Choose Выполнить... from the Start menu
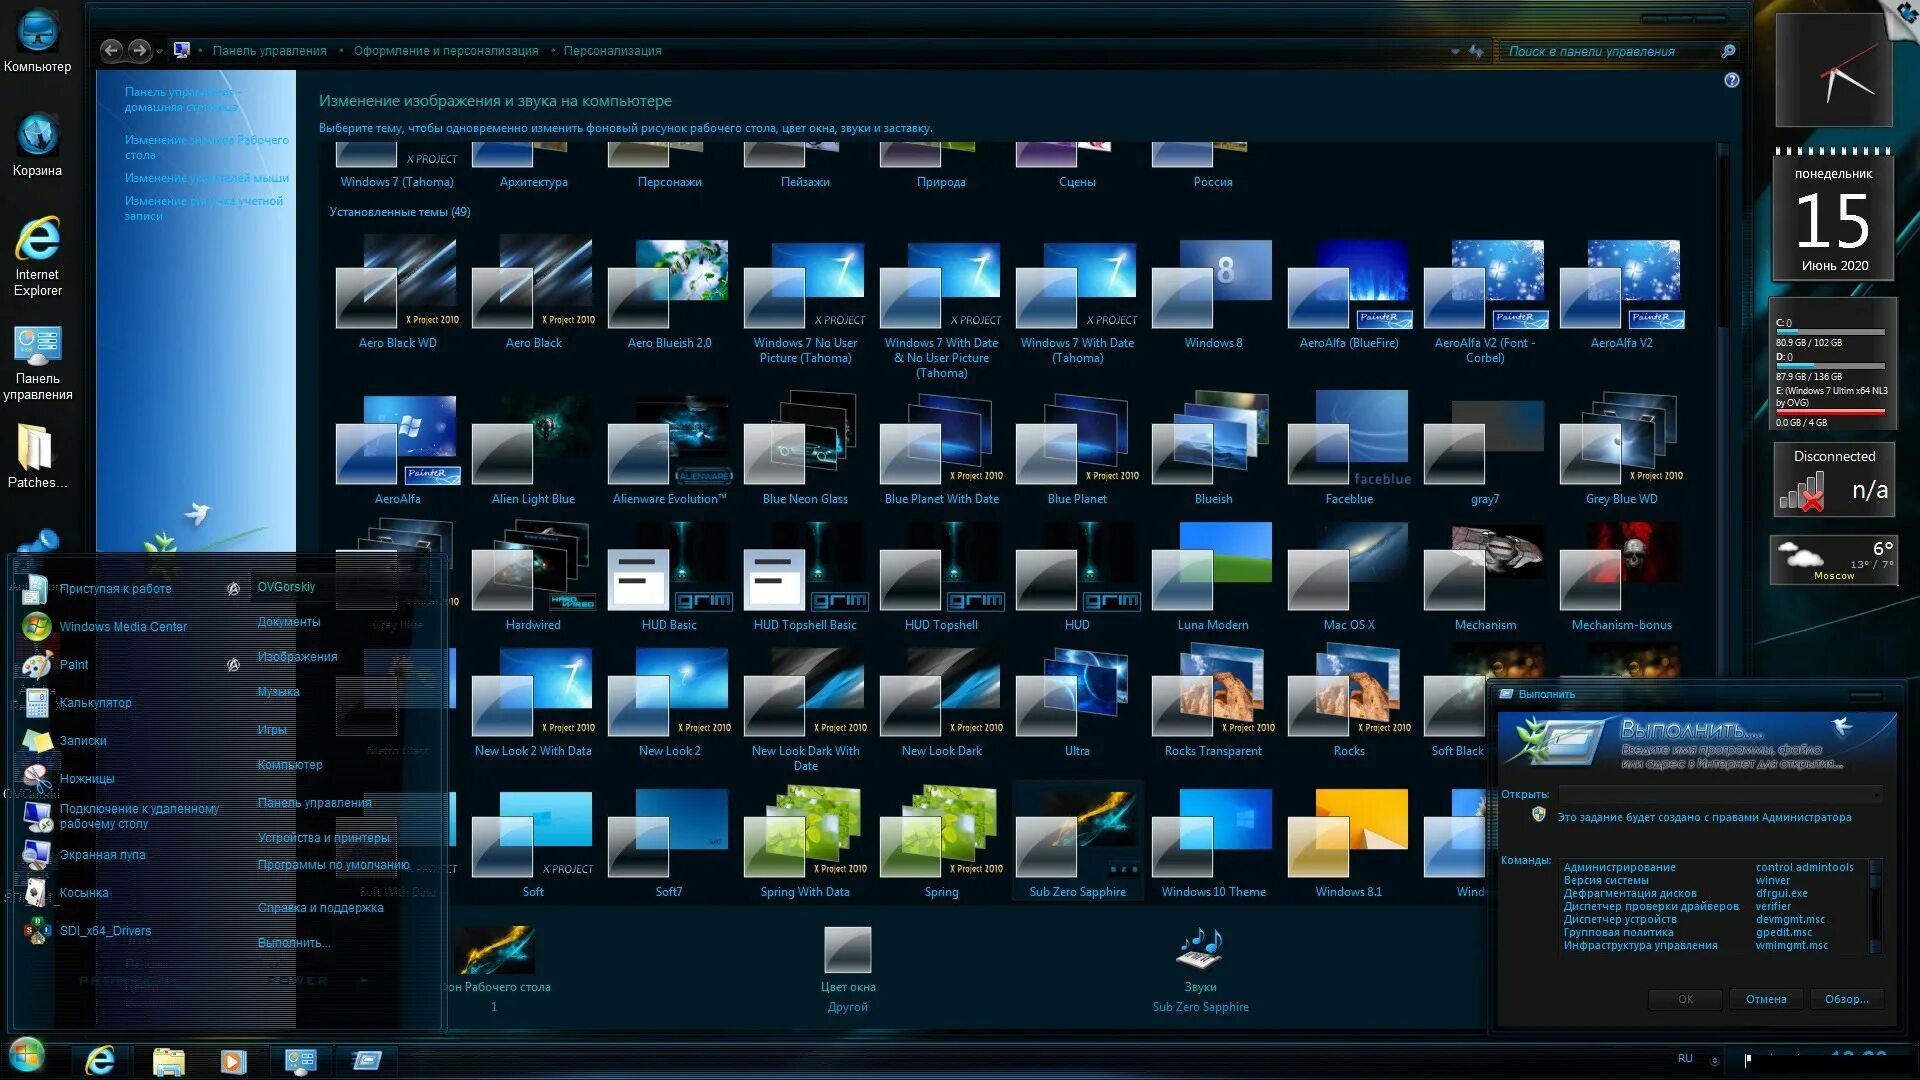1920x1080 pixels. (293, 943)
